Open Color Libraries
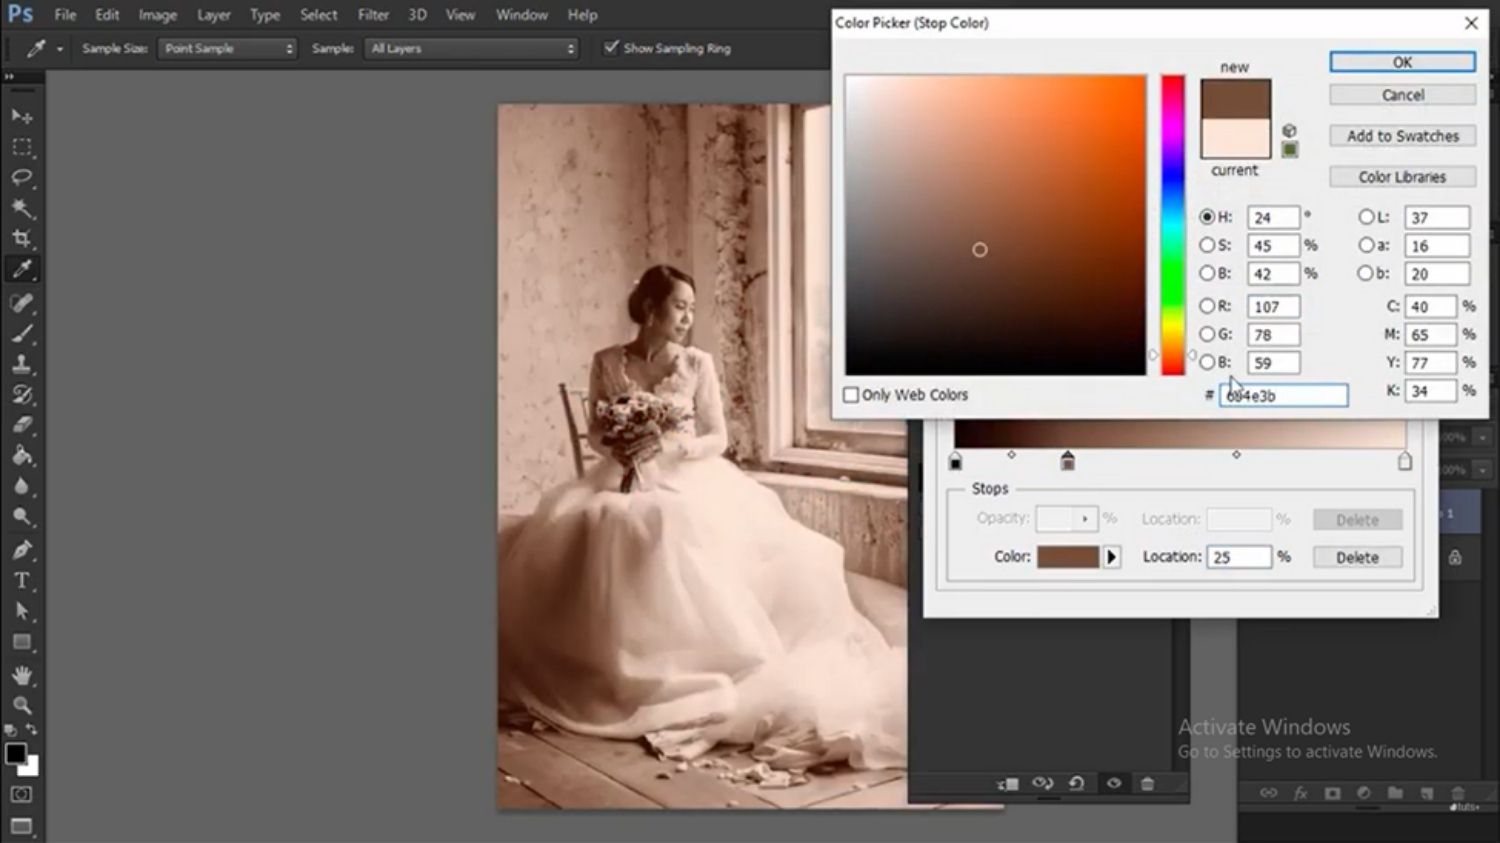 (x=1402, y=177)
